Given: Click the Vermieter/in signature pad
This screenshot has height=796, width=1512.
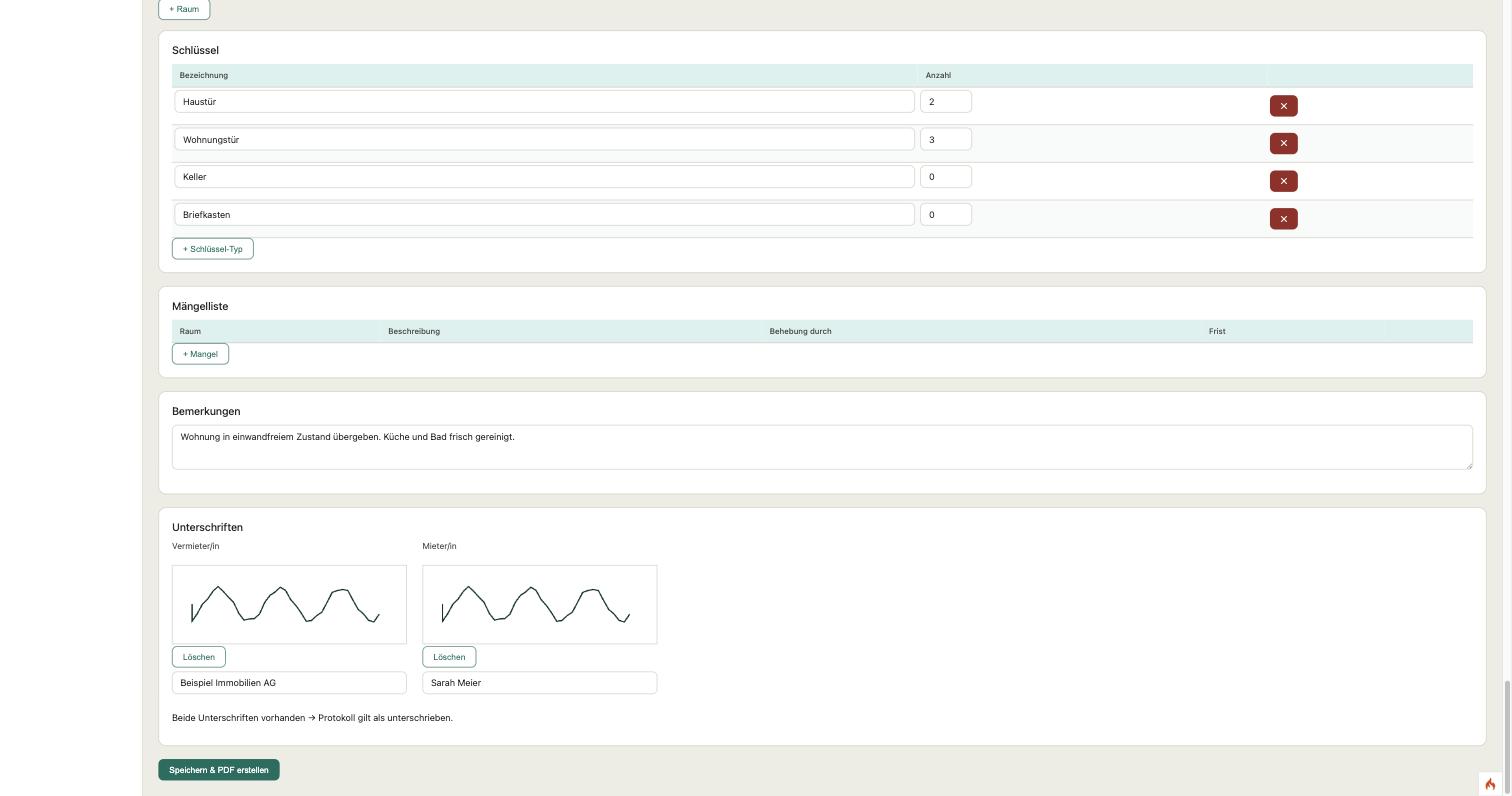Looking at the screenshot, I should tap(289, 605).
